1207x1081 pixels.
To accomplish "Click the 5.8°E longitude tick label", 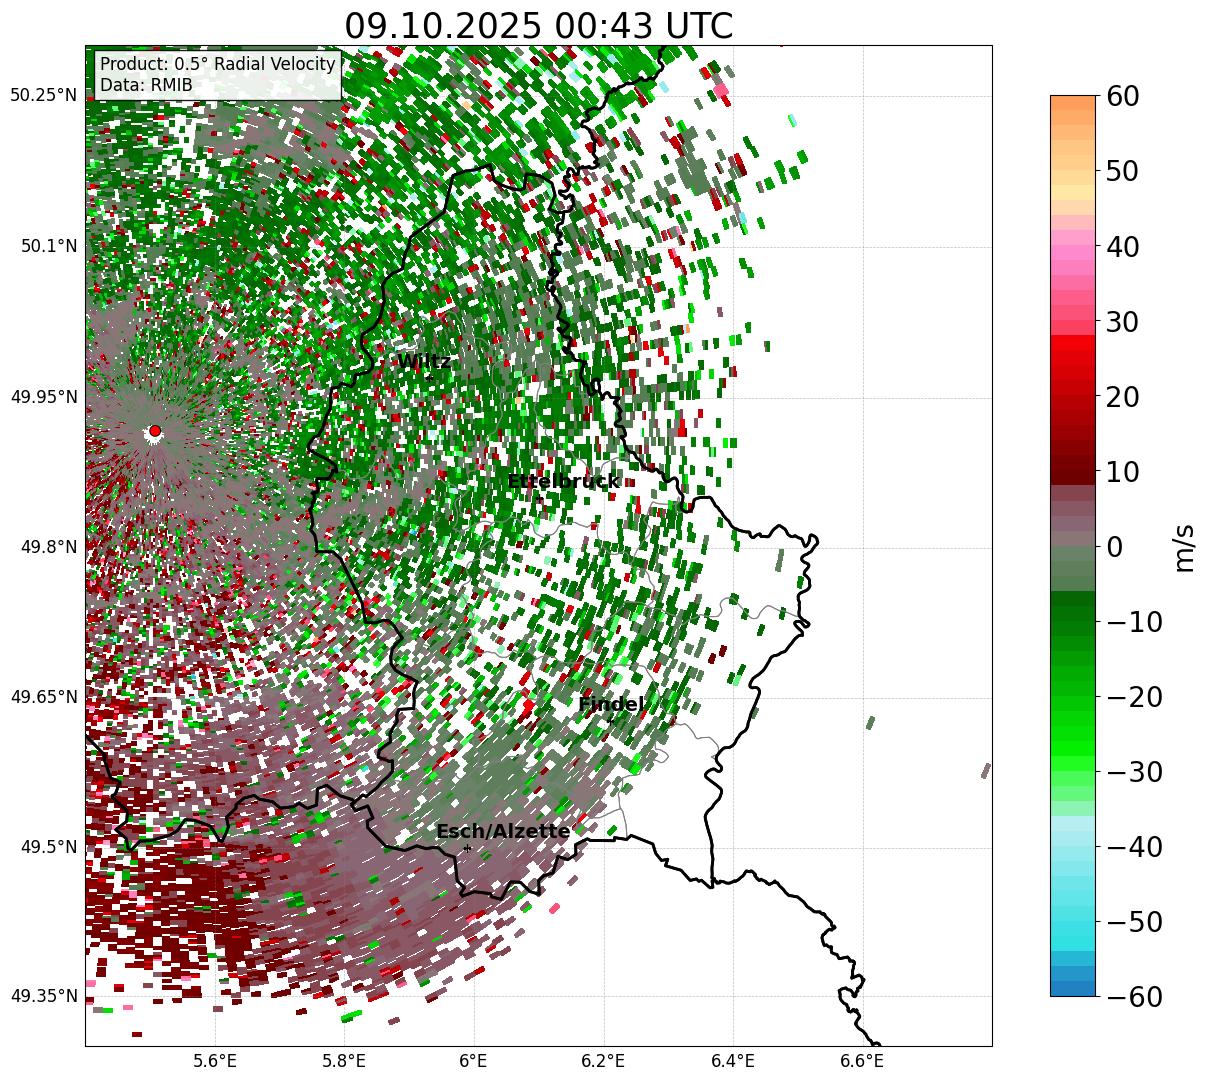I will (x=344, y=1060).
